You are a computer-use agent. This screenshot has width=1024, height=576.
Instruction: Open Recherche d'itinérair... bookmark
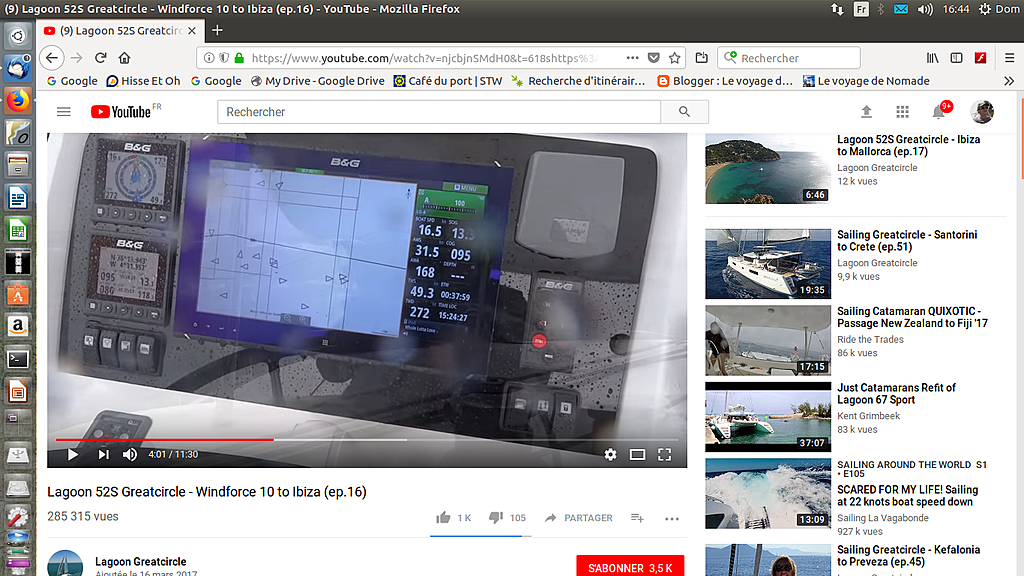[579, 81]
